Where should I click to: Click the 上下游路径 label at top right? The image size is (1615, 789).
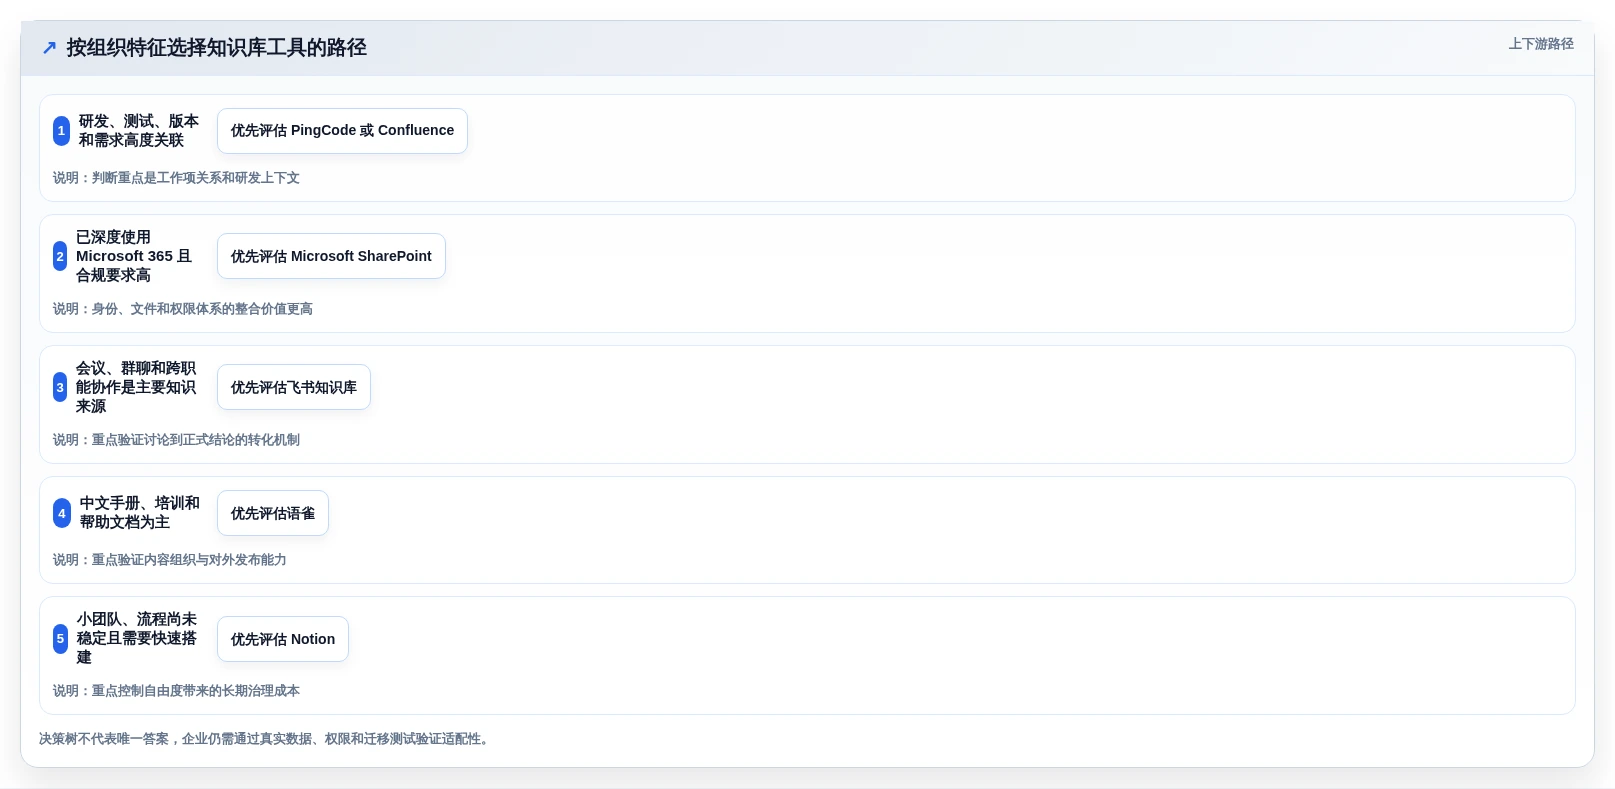click(x=1541, y=44)
